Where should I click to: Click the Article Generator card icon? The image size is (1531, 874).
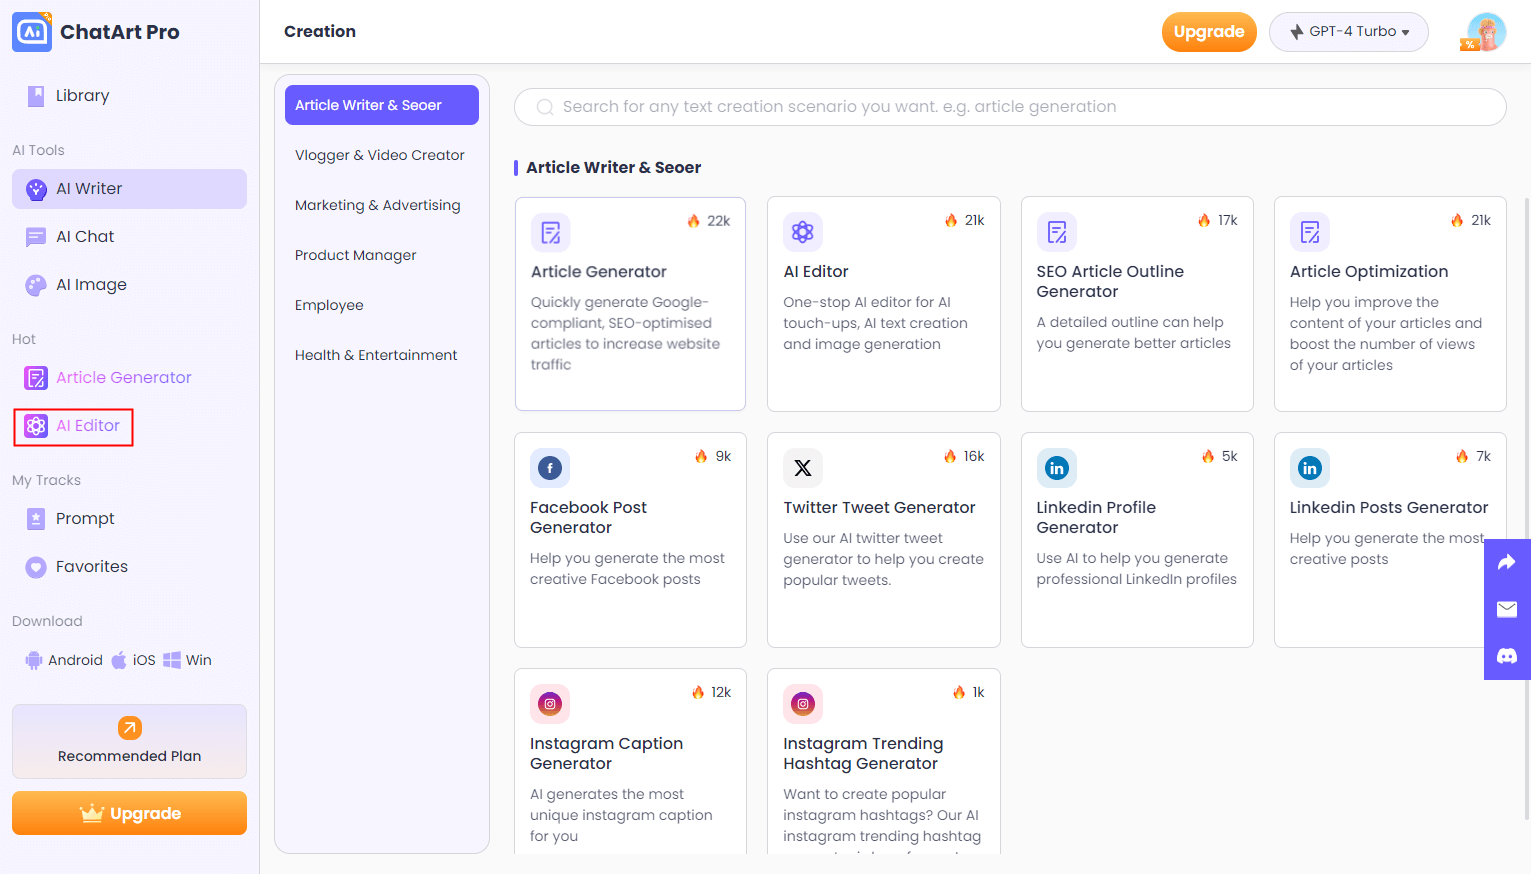click(551, 233)
